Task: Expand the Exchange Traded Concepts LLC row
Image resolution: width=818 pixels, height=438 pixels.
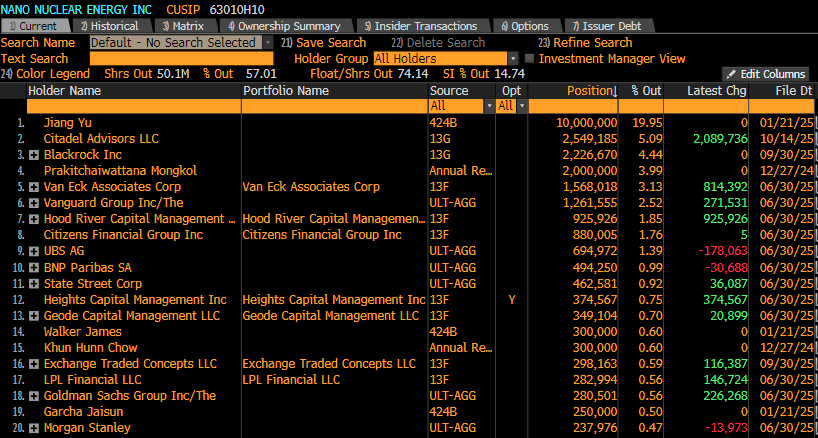Action: 34,364
